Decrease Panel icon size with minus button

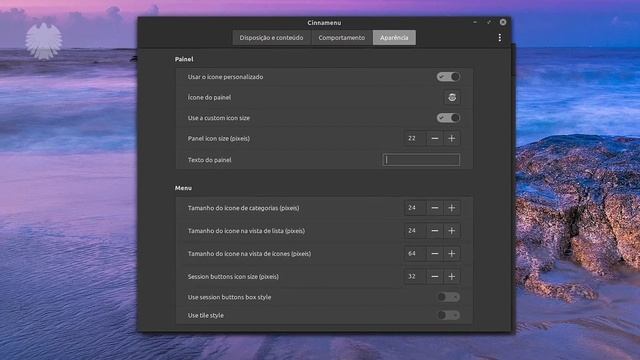pyautogui.click(x=435, y=138)
